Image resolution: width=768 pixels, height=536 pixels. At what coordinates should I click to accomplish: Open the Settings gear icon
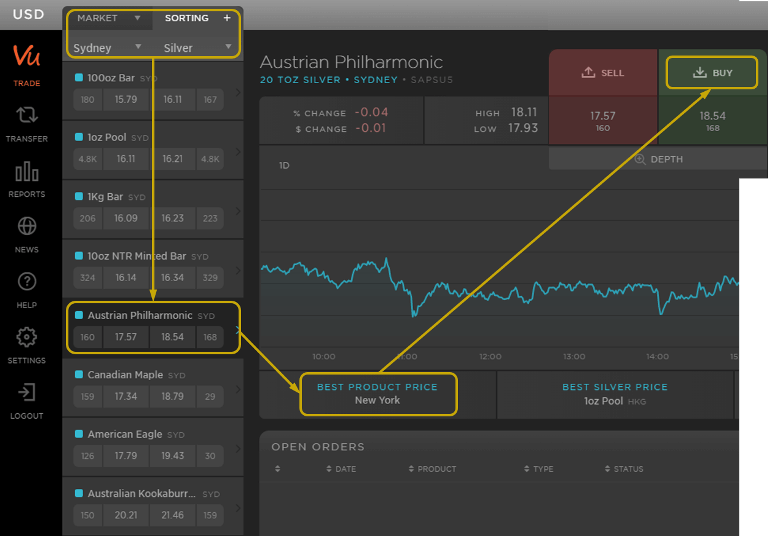click(26, 337)
